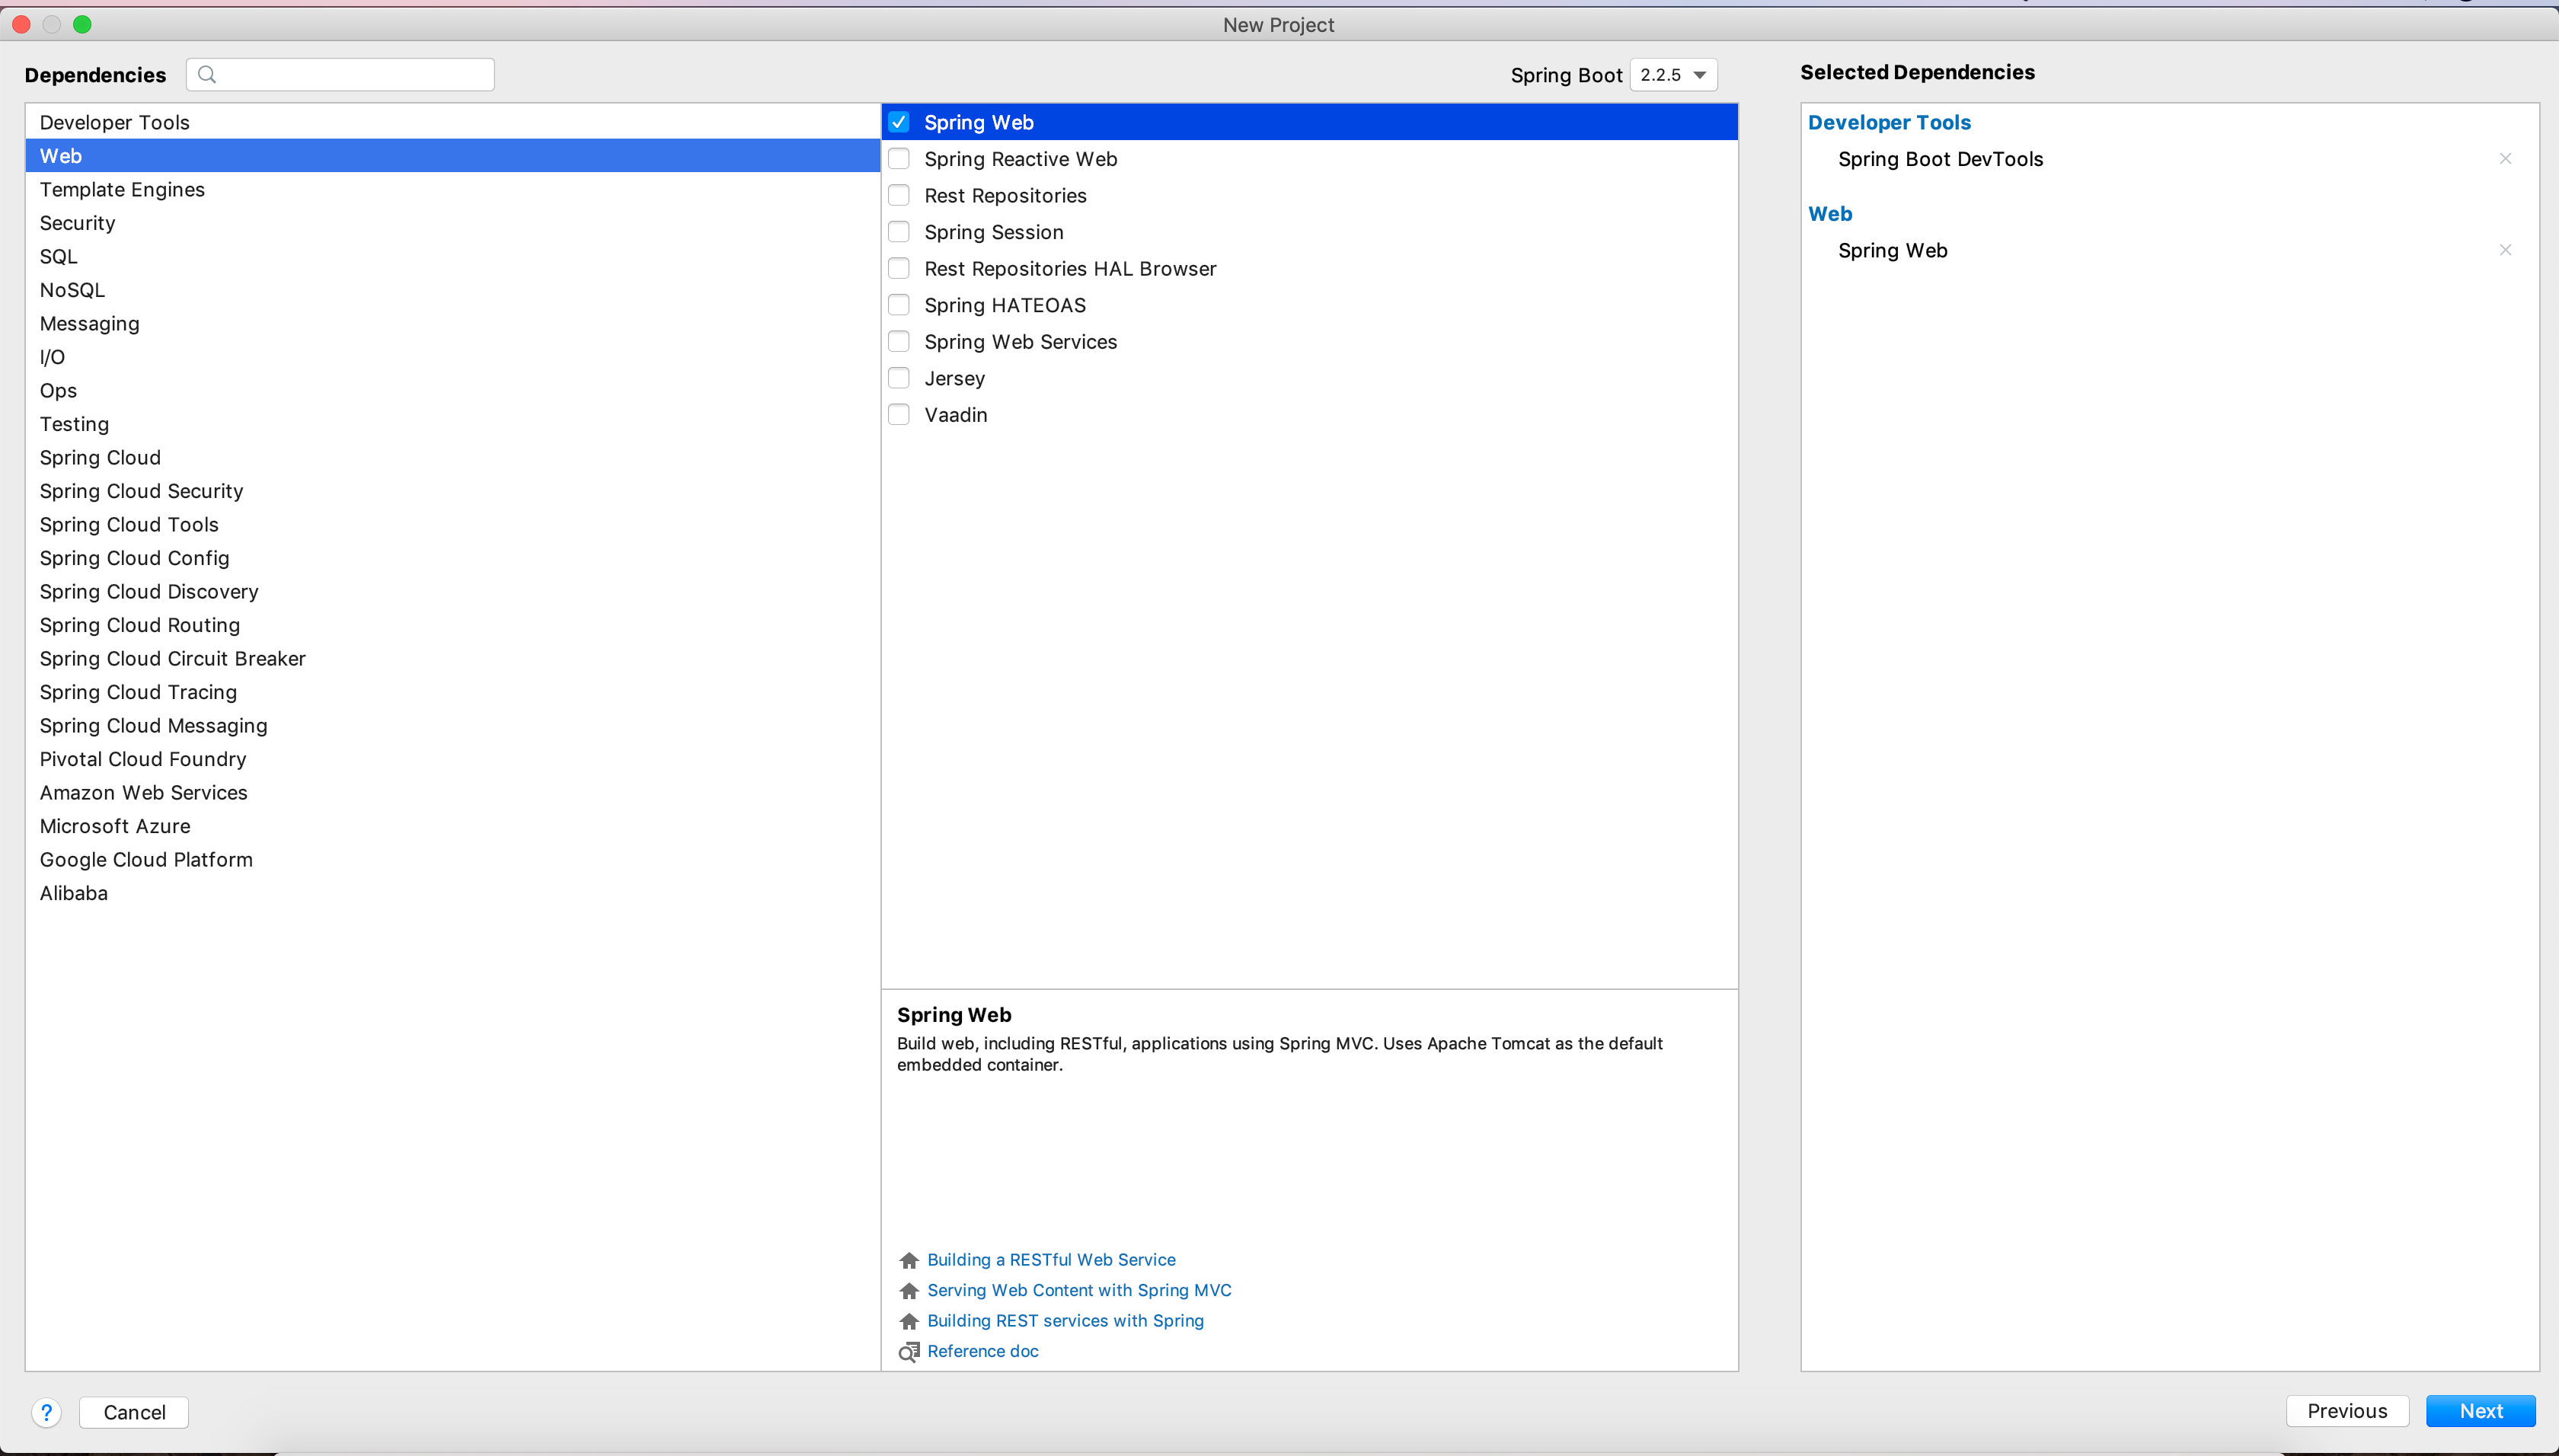Select Spring Cloud Security category
2559x1456 pixels.
(452, 491)
